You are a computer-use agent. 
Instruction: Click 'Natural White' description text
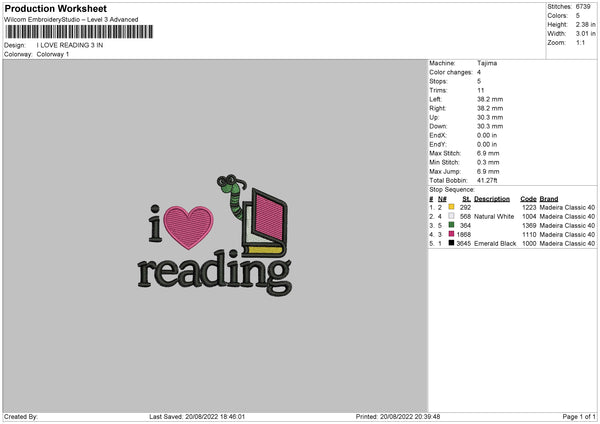[x=494, y=217]
